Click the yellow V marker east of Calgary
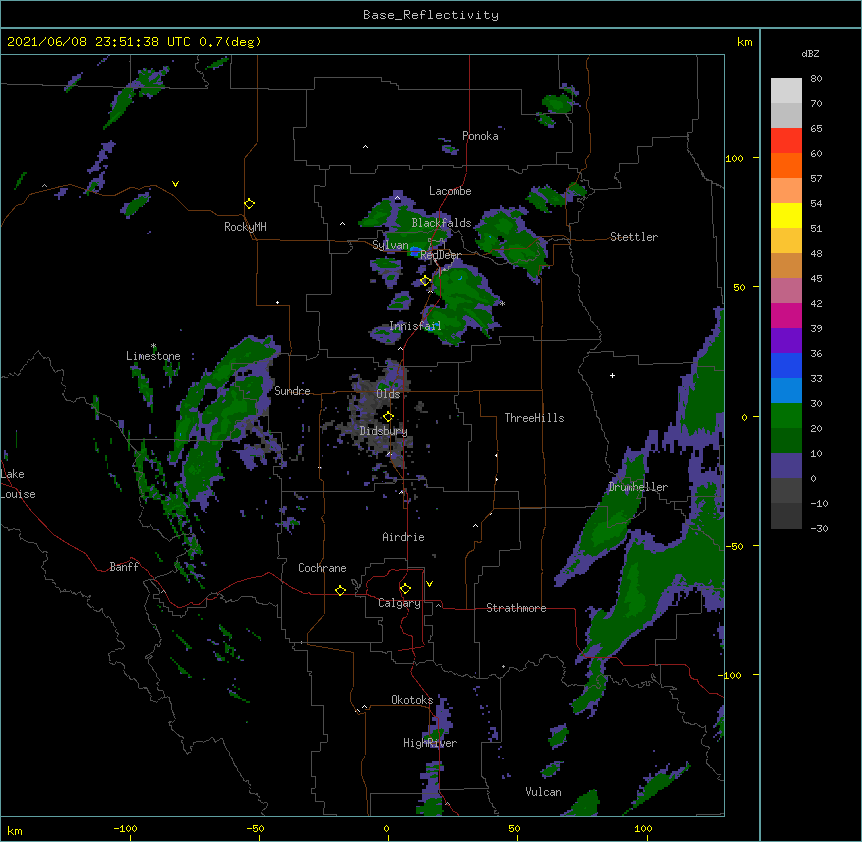 (429, 584)
